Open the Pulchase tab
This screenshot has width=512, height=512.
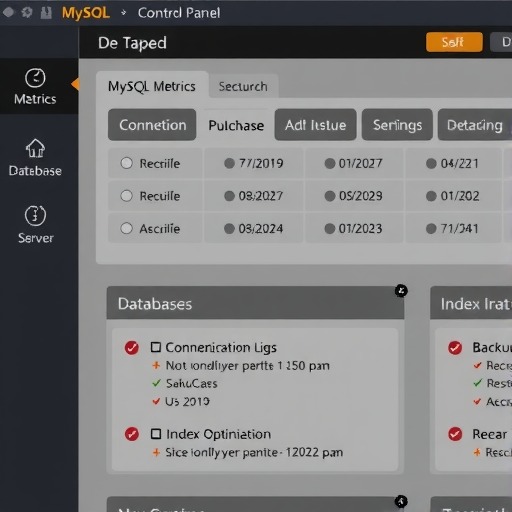pos(236,125)
